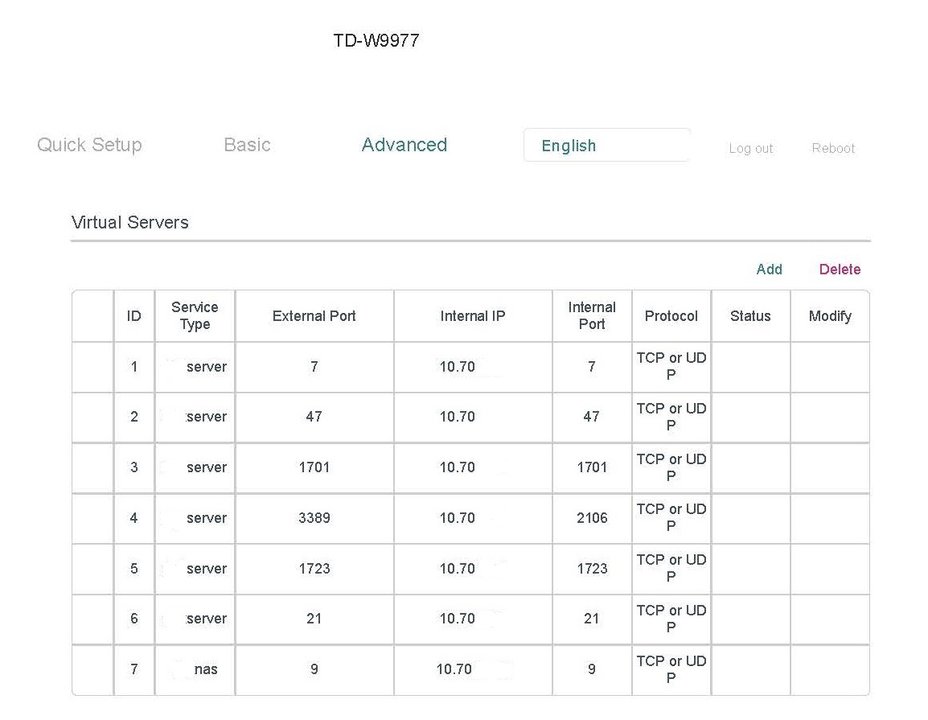Click the External Port column header
This screenshot has height=720, width=928.
tap(314, 316)
